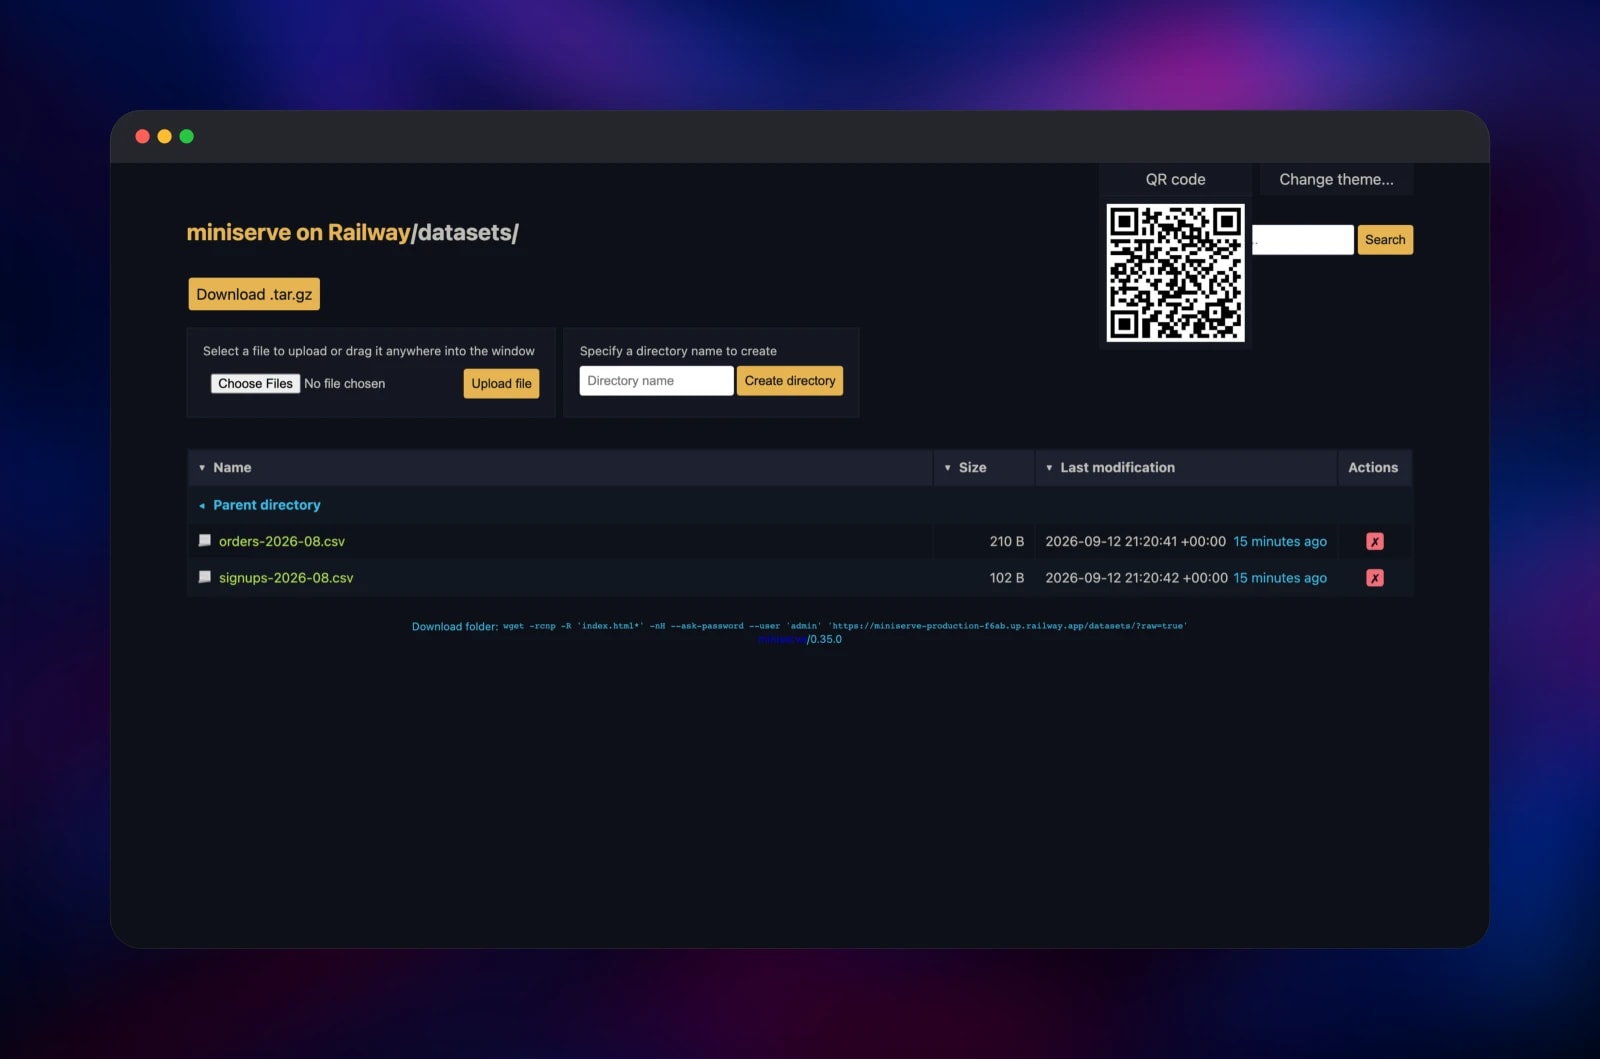
Task: Click the back arrow beside Parent directory
Action: [x=202, y=506]
